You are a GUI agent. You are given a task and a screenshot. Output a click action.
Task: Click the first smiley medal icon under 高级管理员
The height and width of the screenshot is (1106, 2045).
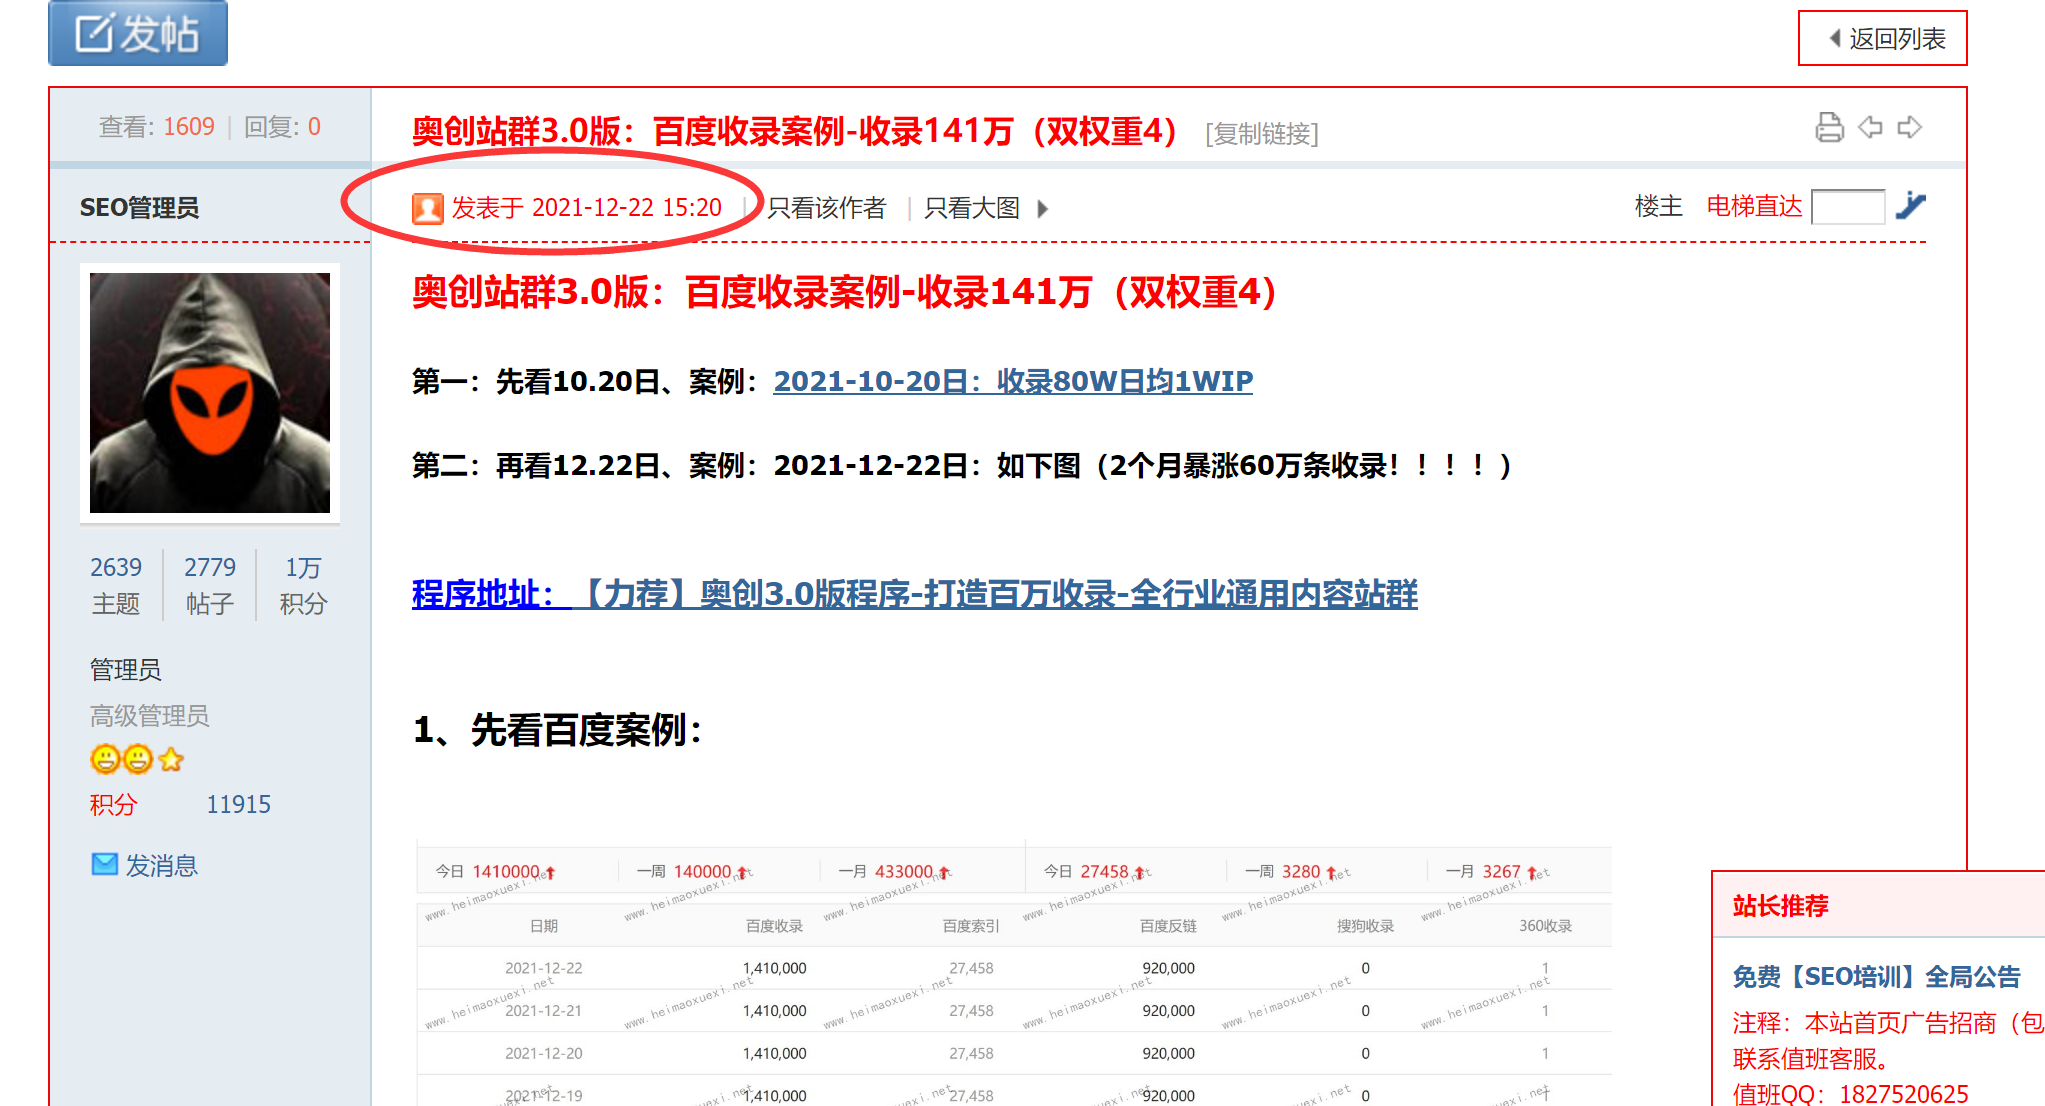coord(106,760)
